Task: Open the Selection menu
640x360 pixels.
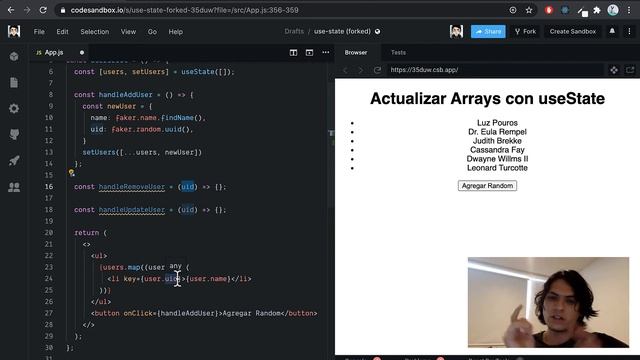Action: pyautogui.click(x=95, y=31)
